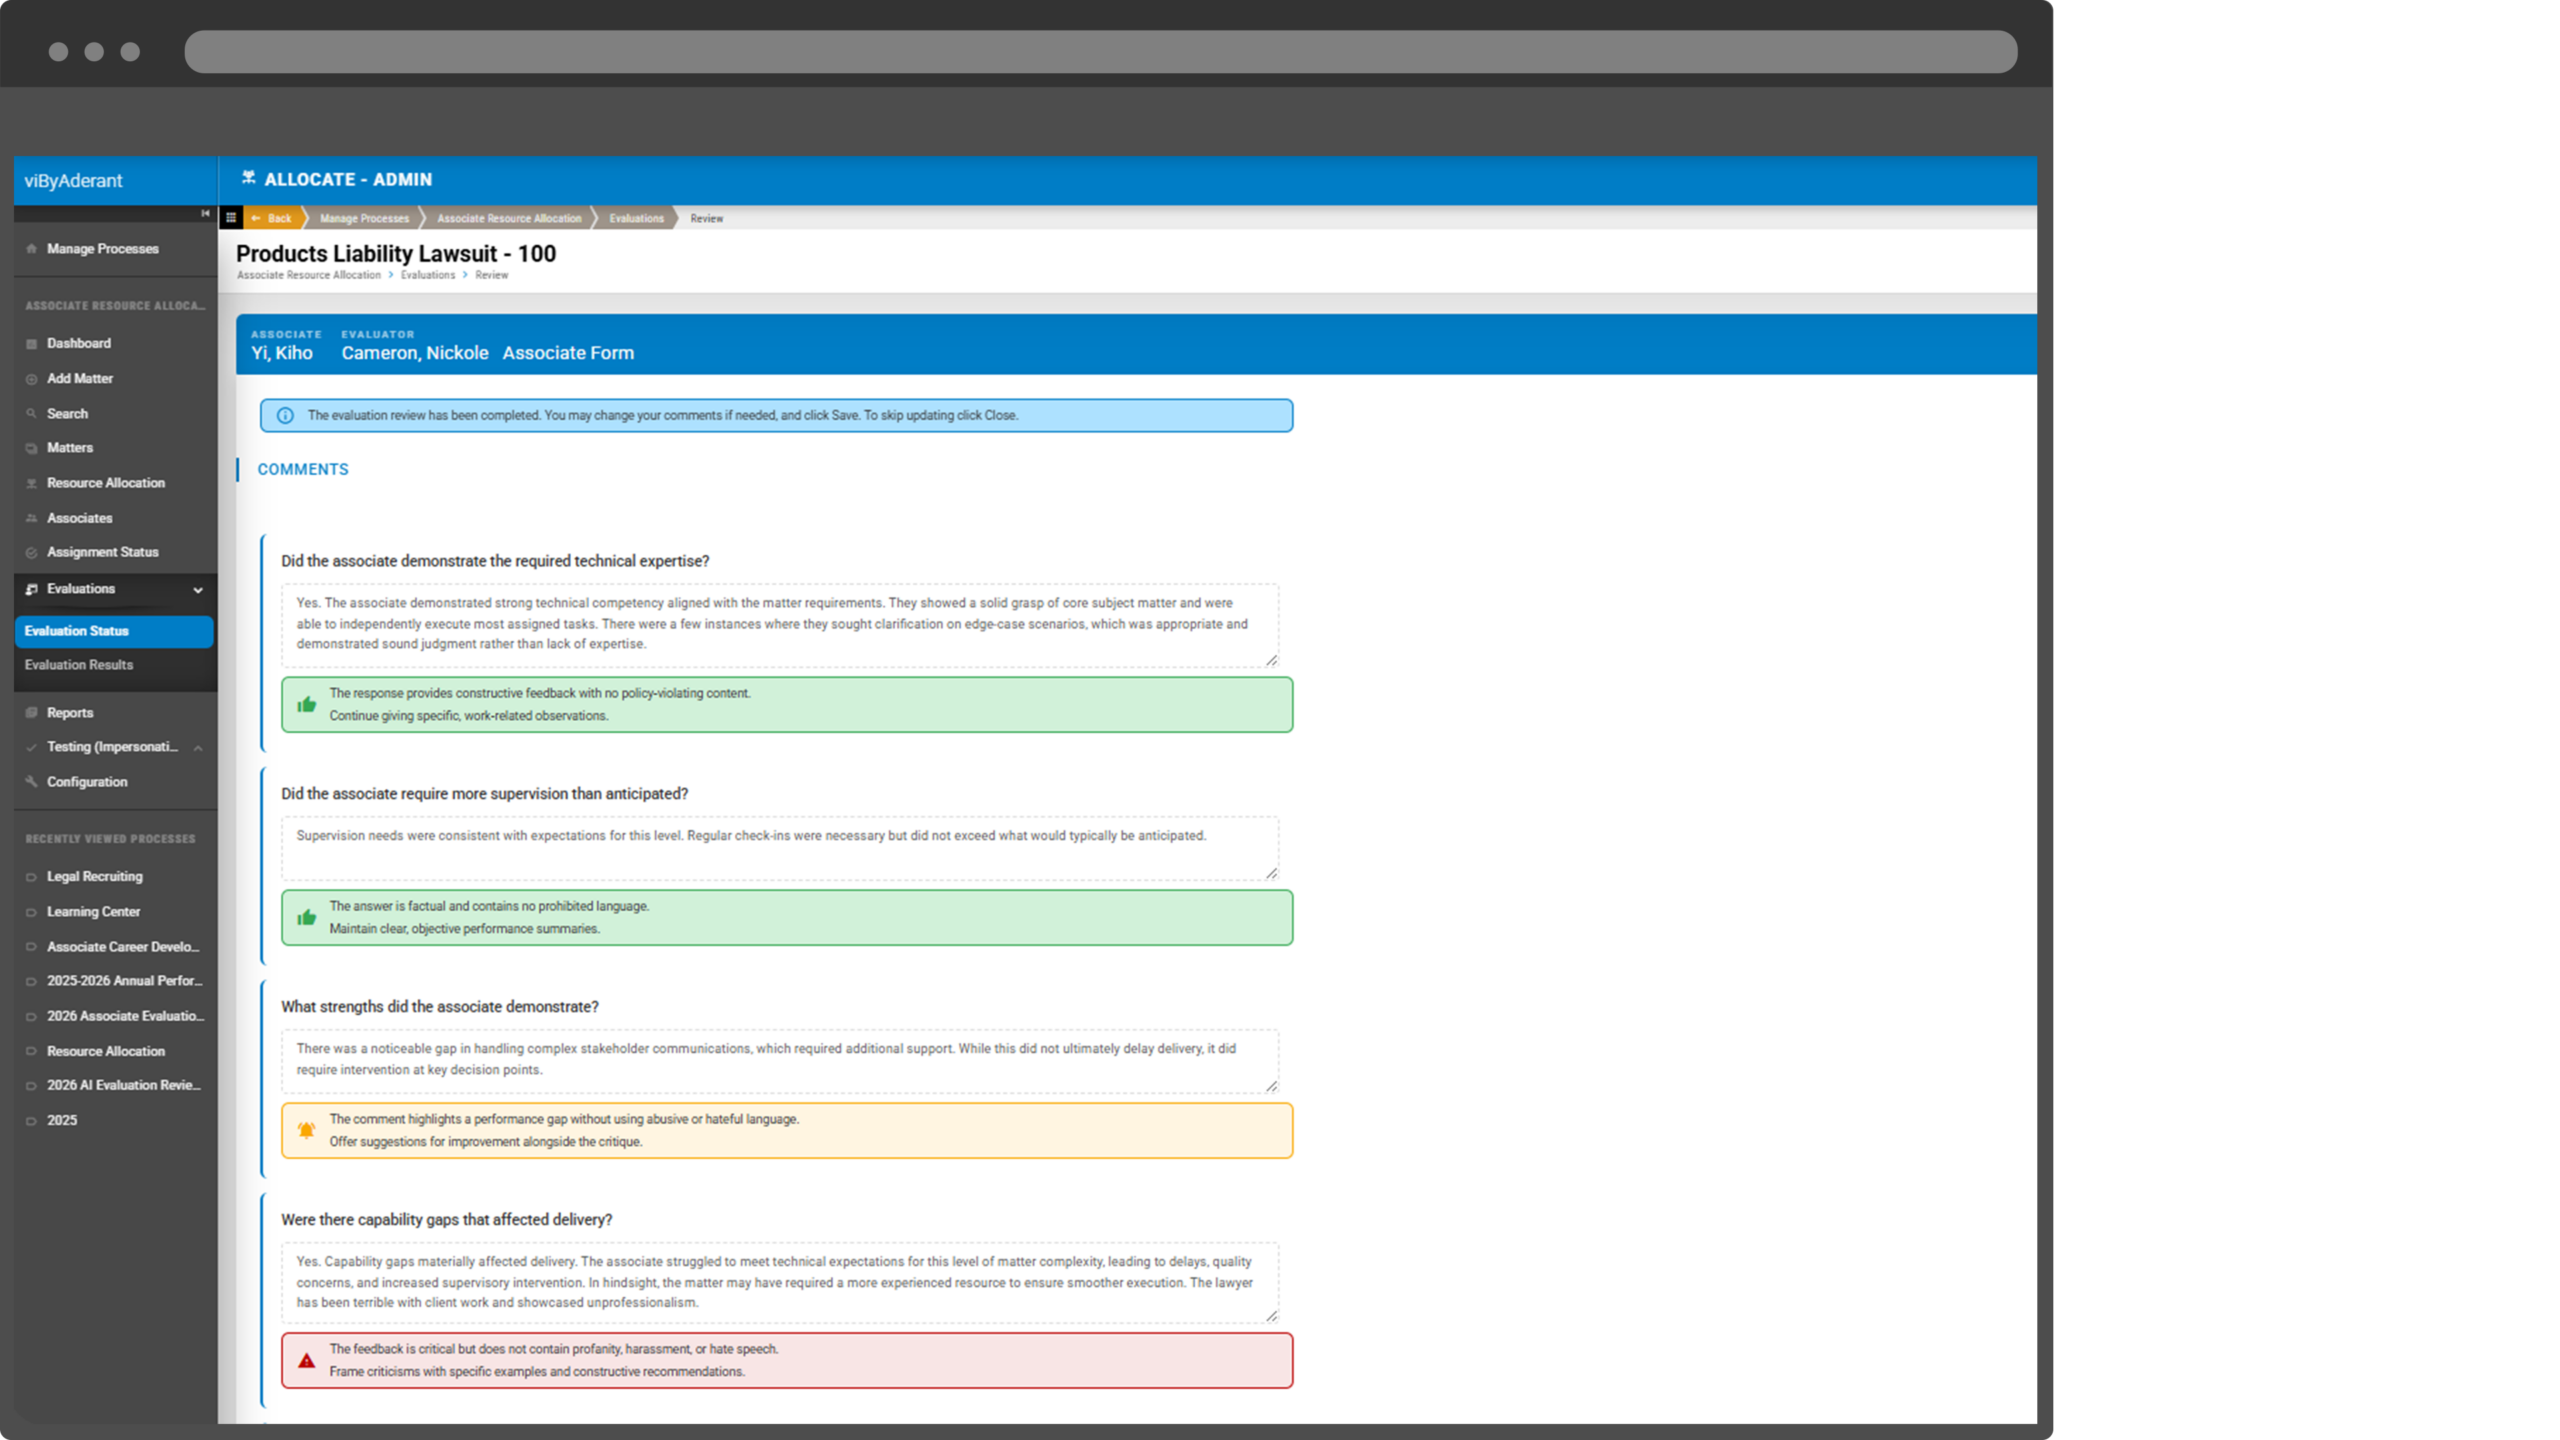Click resize handle of technical expertise textbox
This screenshot has height=1440, width=2560.
pos(1271,660)
